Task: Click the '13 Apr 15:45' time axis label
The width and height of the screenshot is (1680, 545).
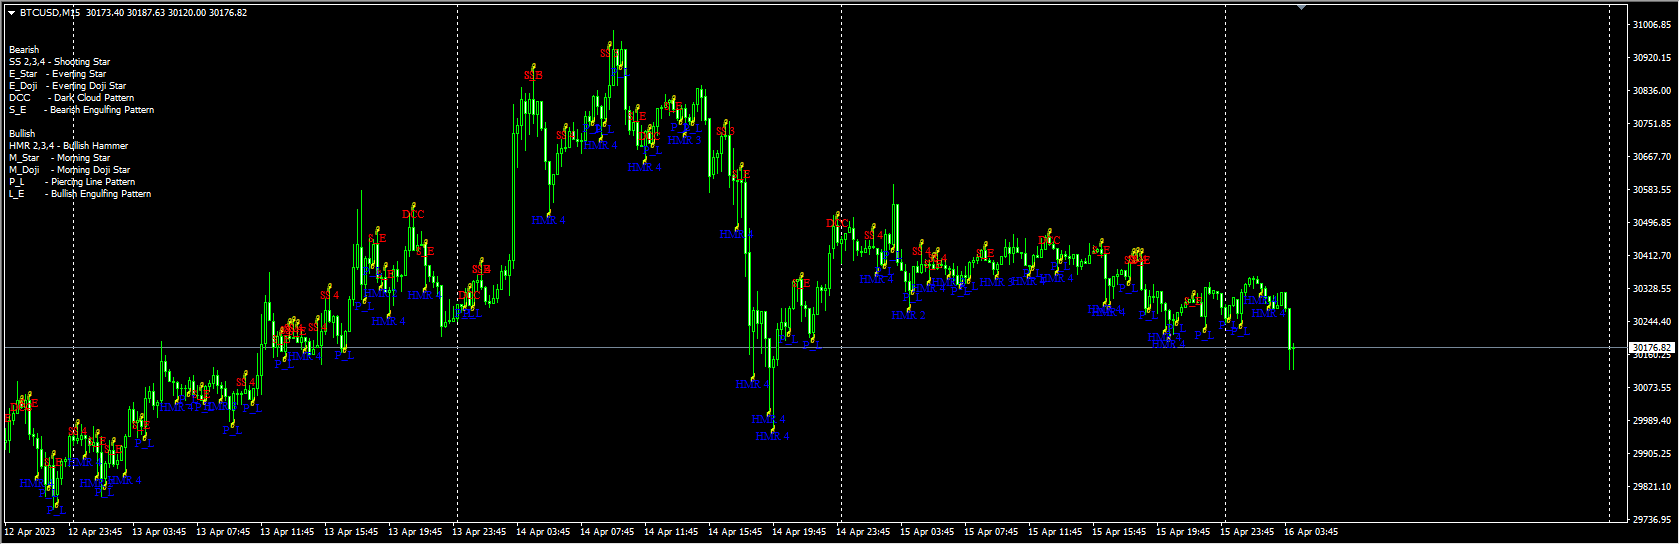Action: pos(351,532)
